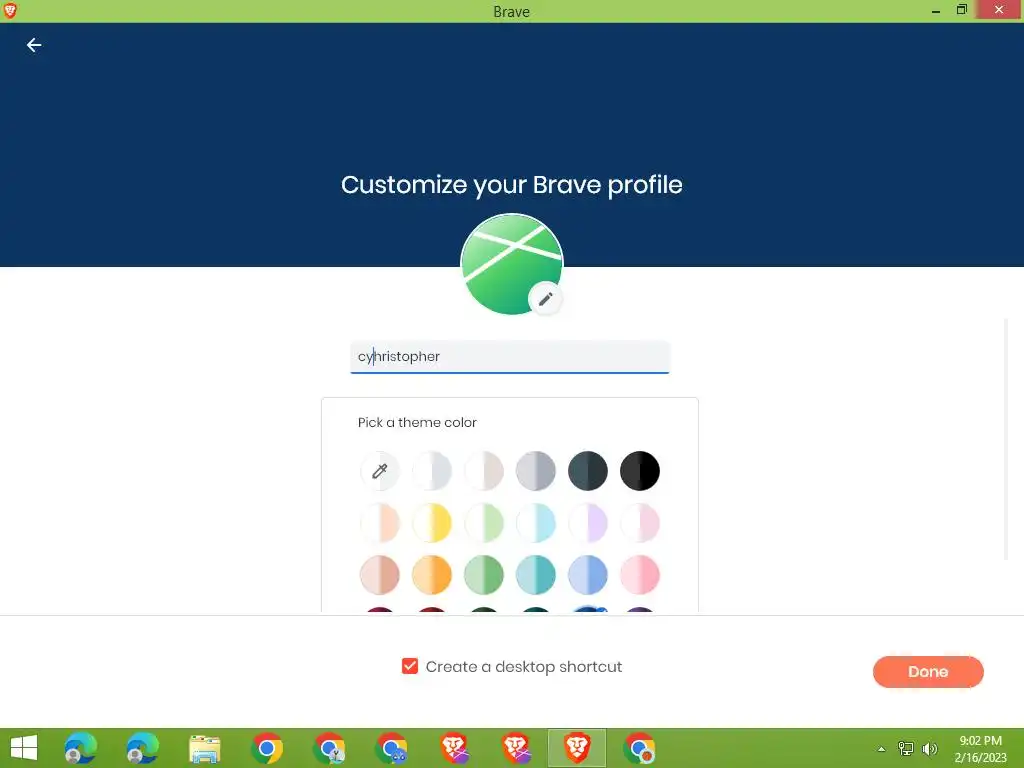Open File Explorer from the taskbar
The height and width of the screenshot is (768, 1024).
pyautogui.click(x=204, y=748)
